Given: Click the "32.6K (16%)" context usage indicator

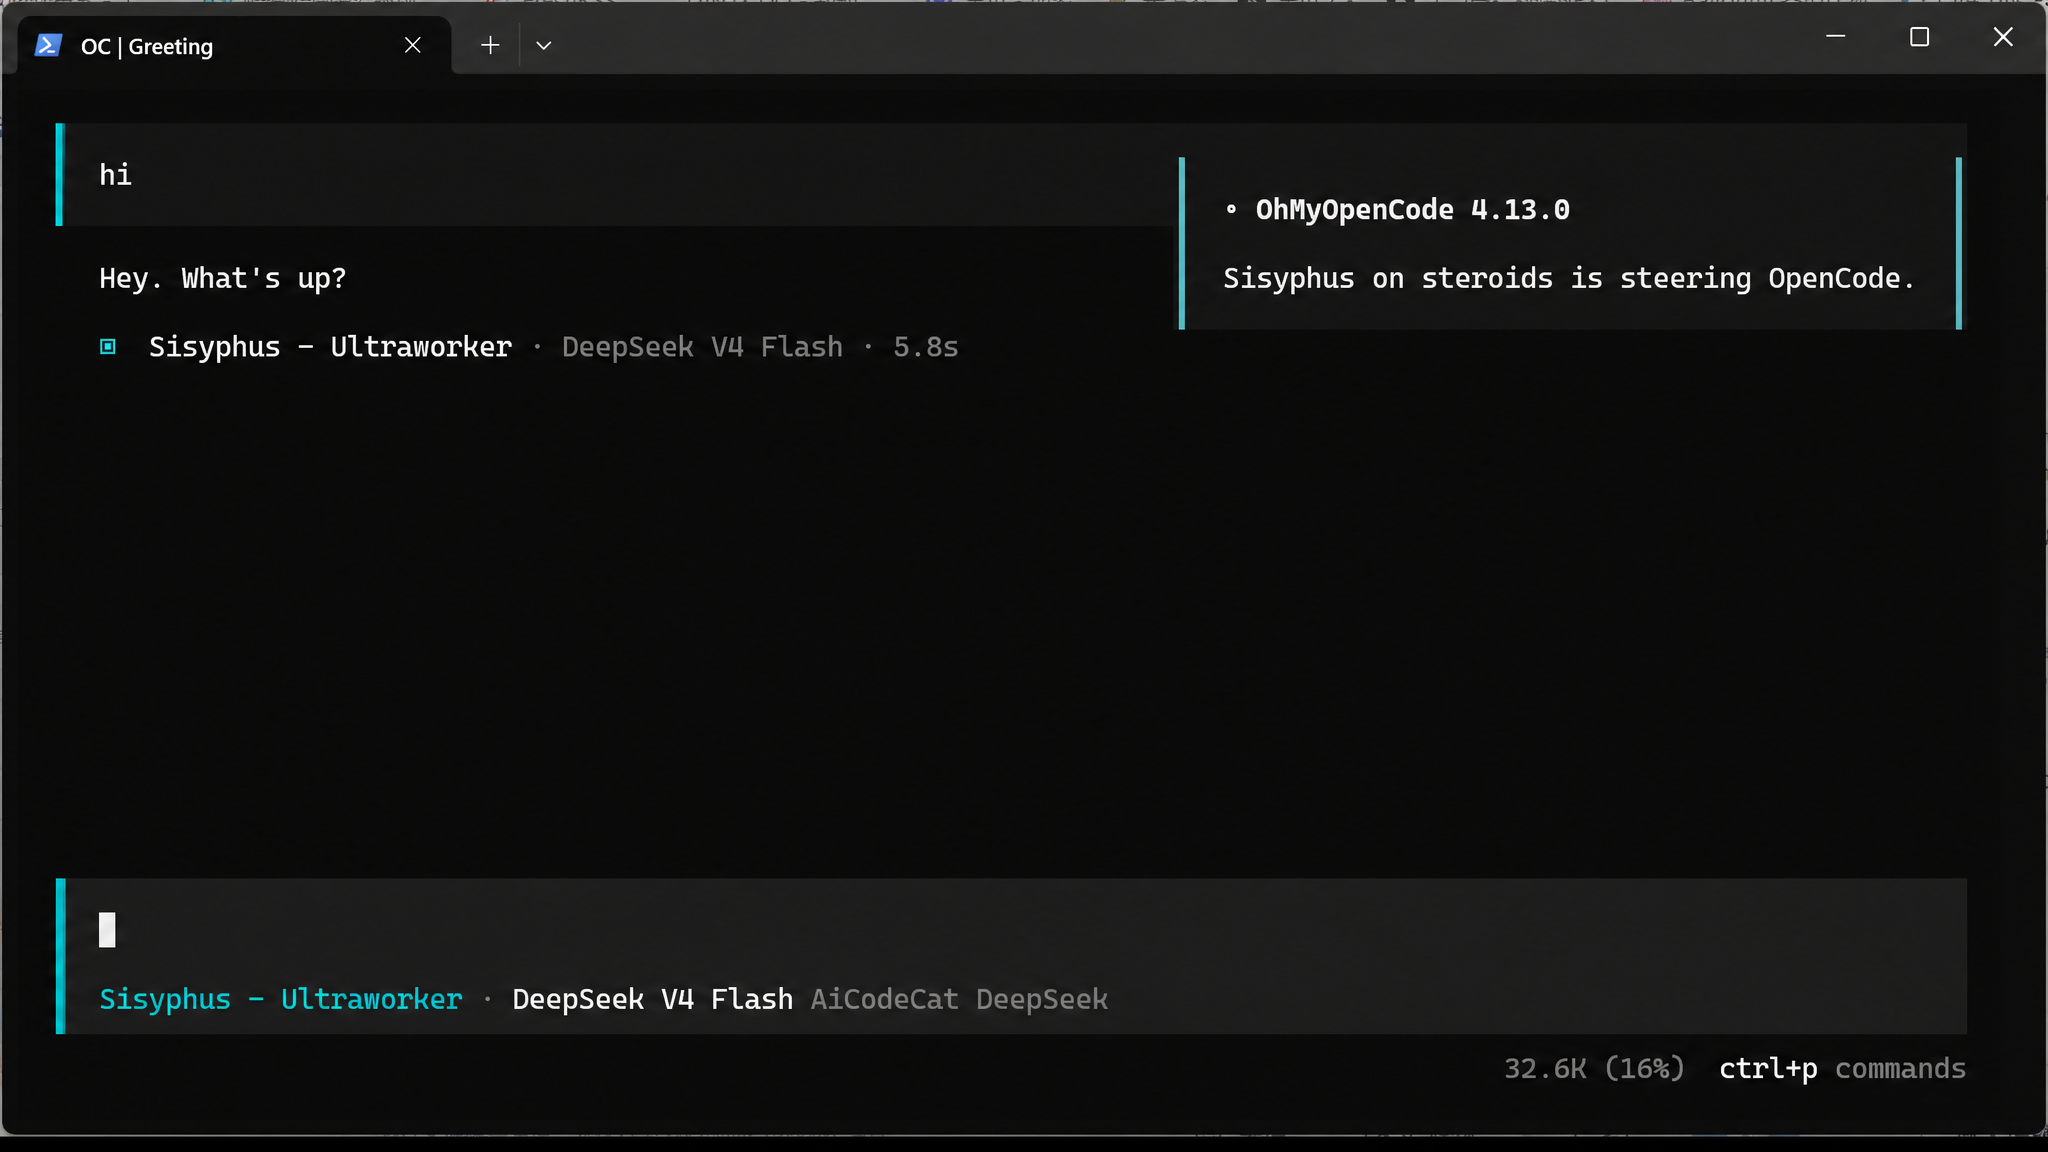Looking at the screenshot, I should point(1594,1069).
